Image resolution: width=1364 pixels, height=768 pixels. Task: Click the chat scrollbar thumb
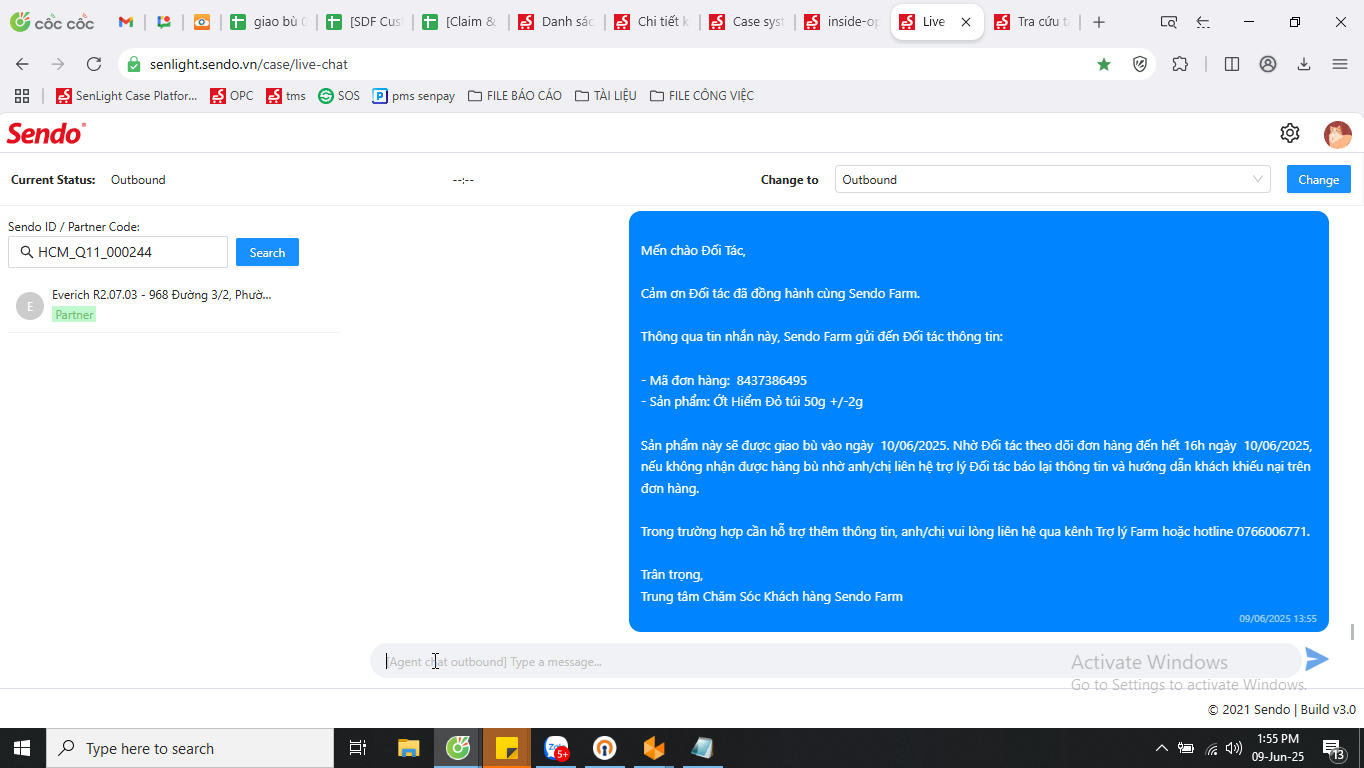(1353, 632)
